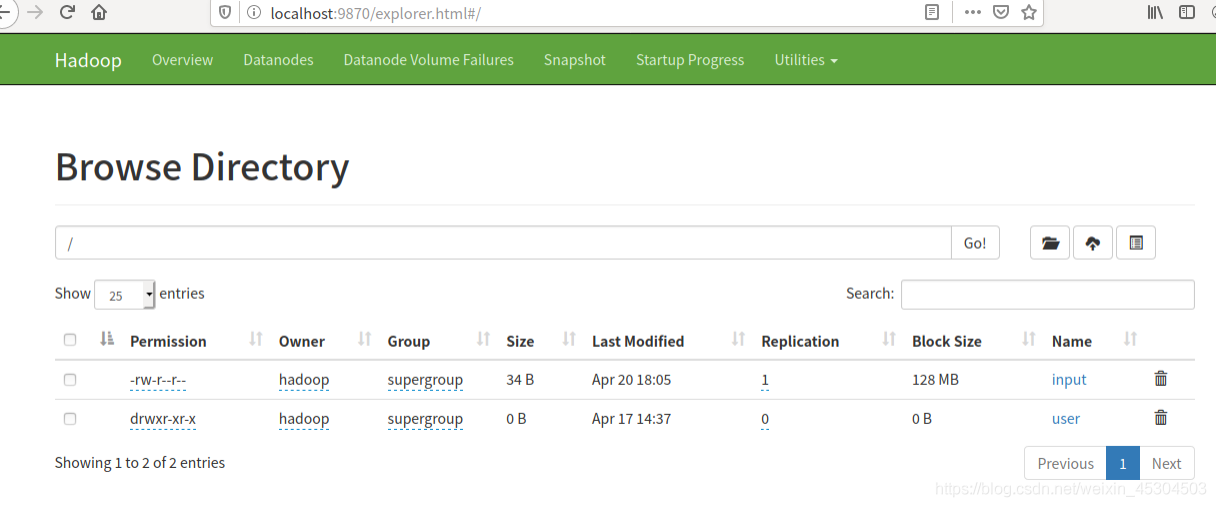The height and width of the screenshot is (507, 1216).
Task: Sort by Size column arrows
Action: (569, 340)
